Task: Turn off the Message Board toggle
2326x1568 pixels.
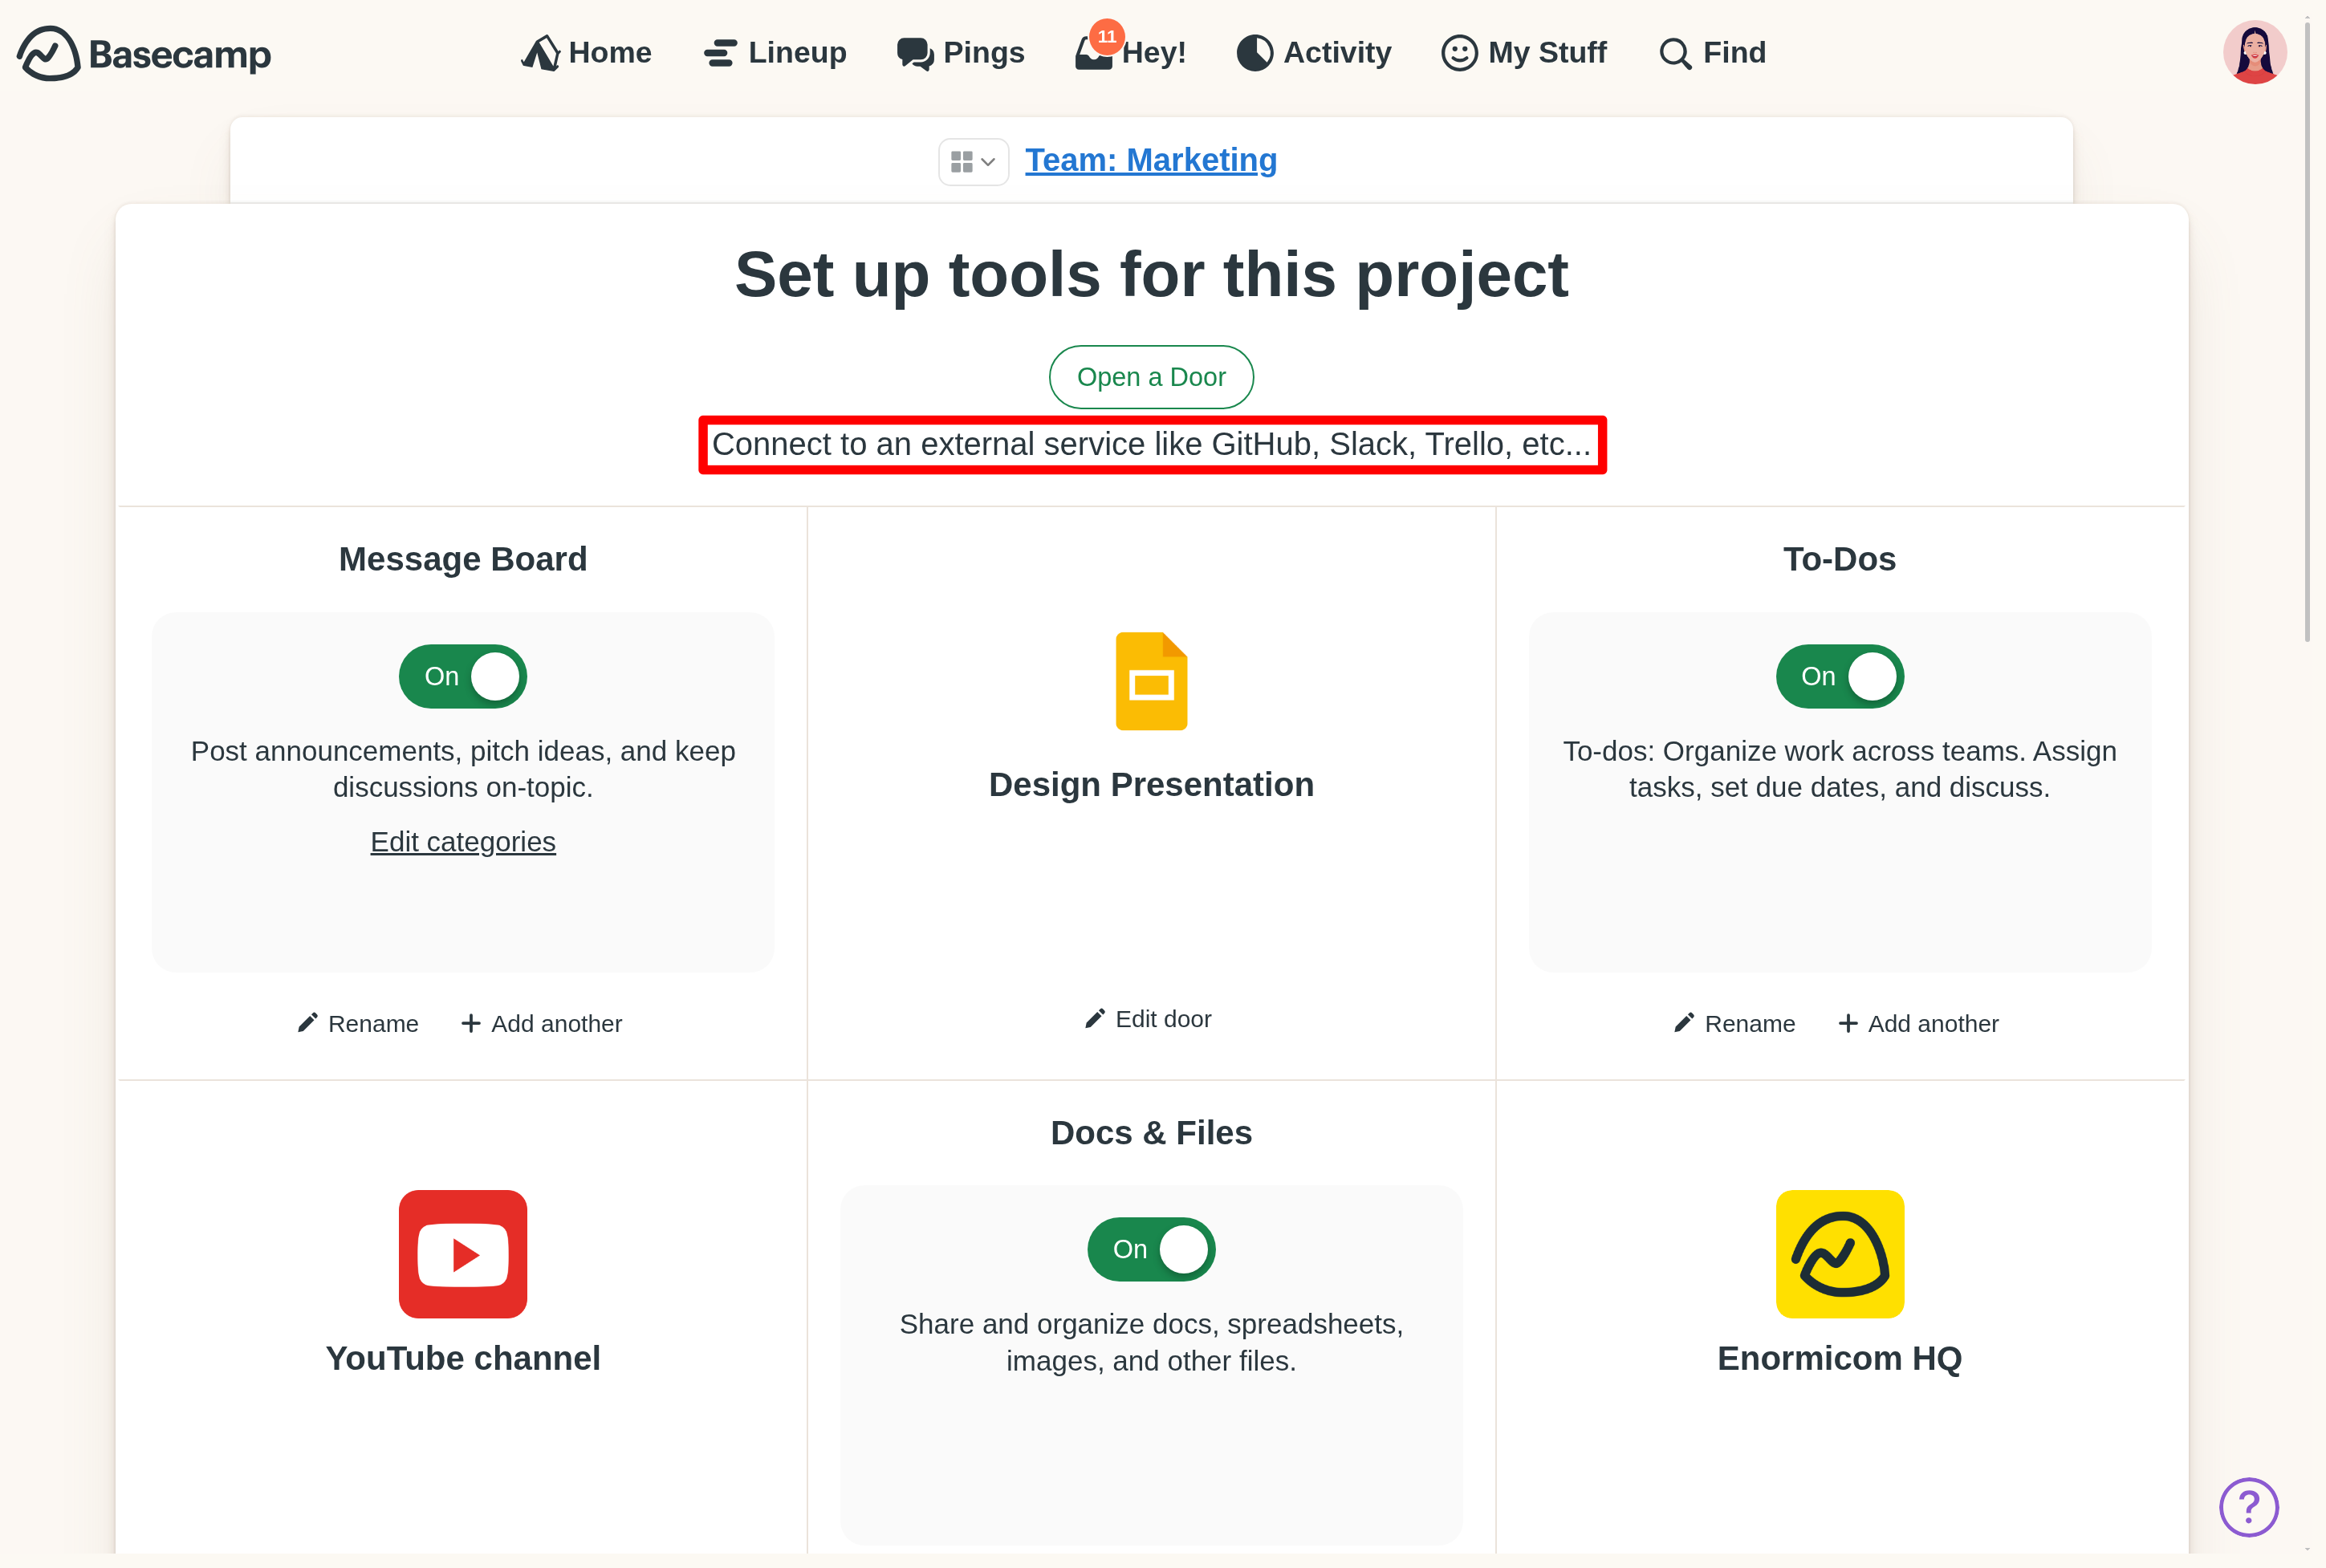Action: (462, 676)
